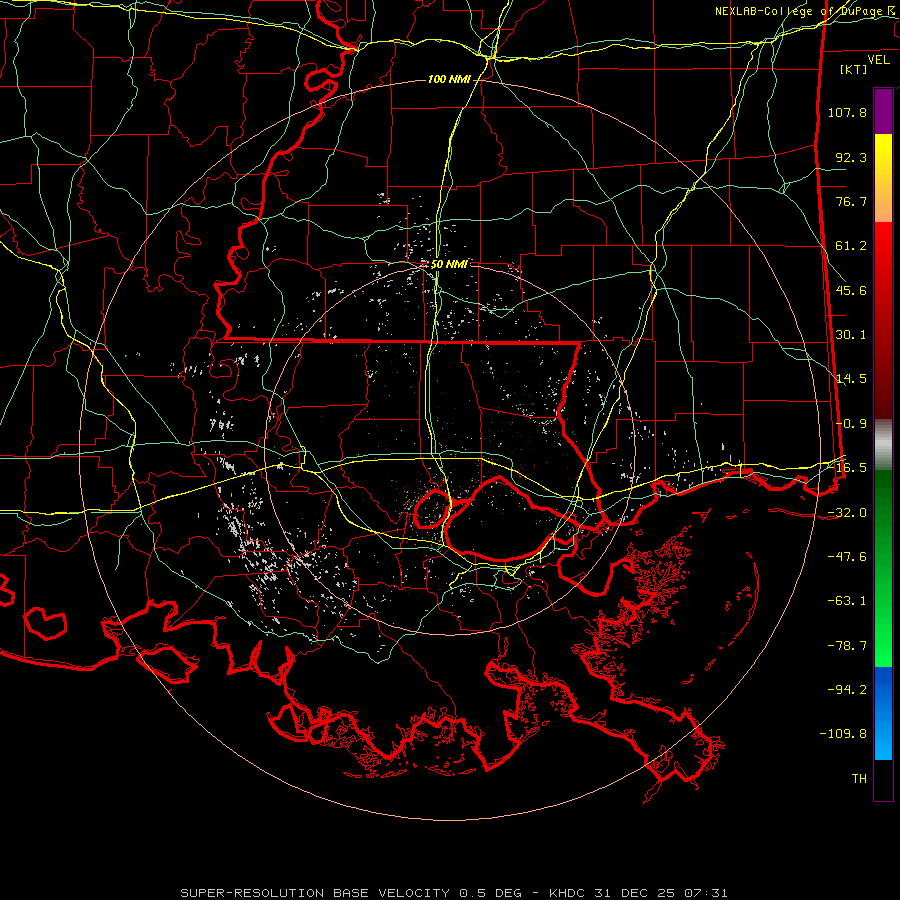Click the -109.8 legend value
900x900 pixels.
843,734
